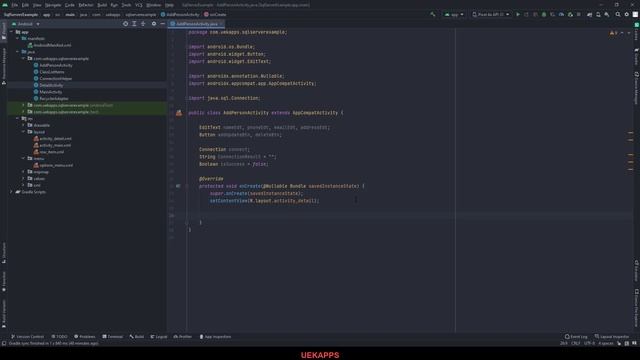Image resolution: width=640 pixels, height=360 pixels.
Task: Open the Navigate menu
Action: 53,5
